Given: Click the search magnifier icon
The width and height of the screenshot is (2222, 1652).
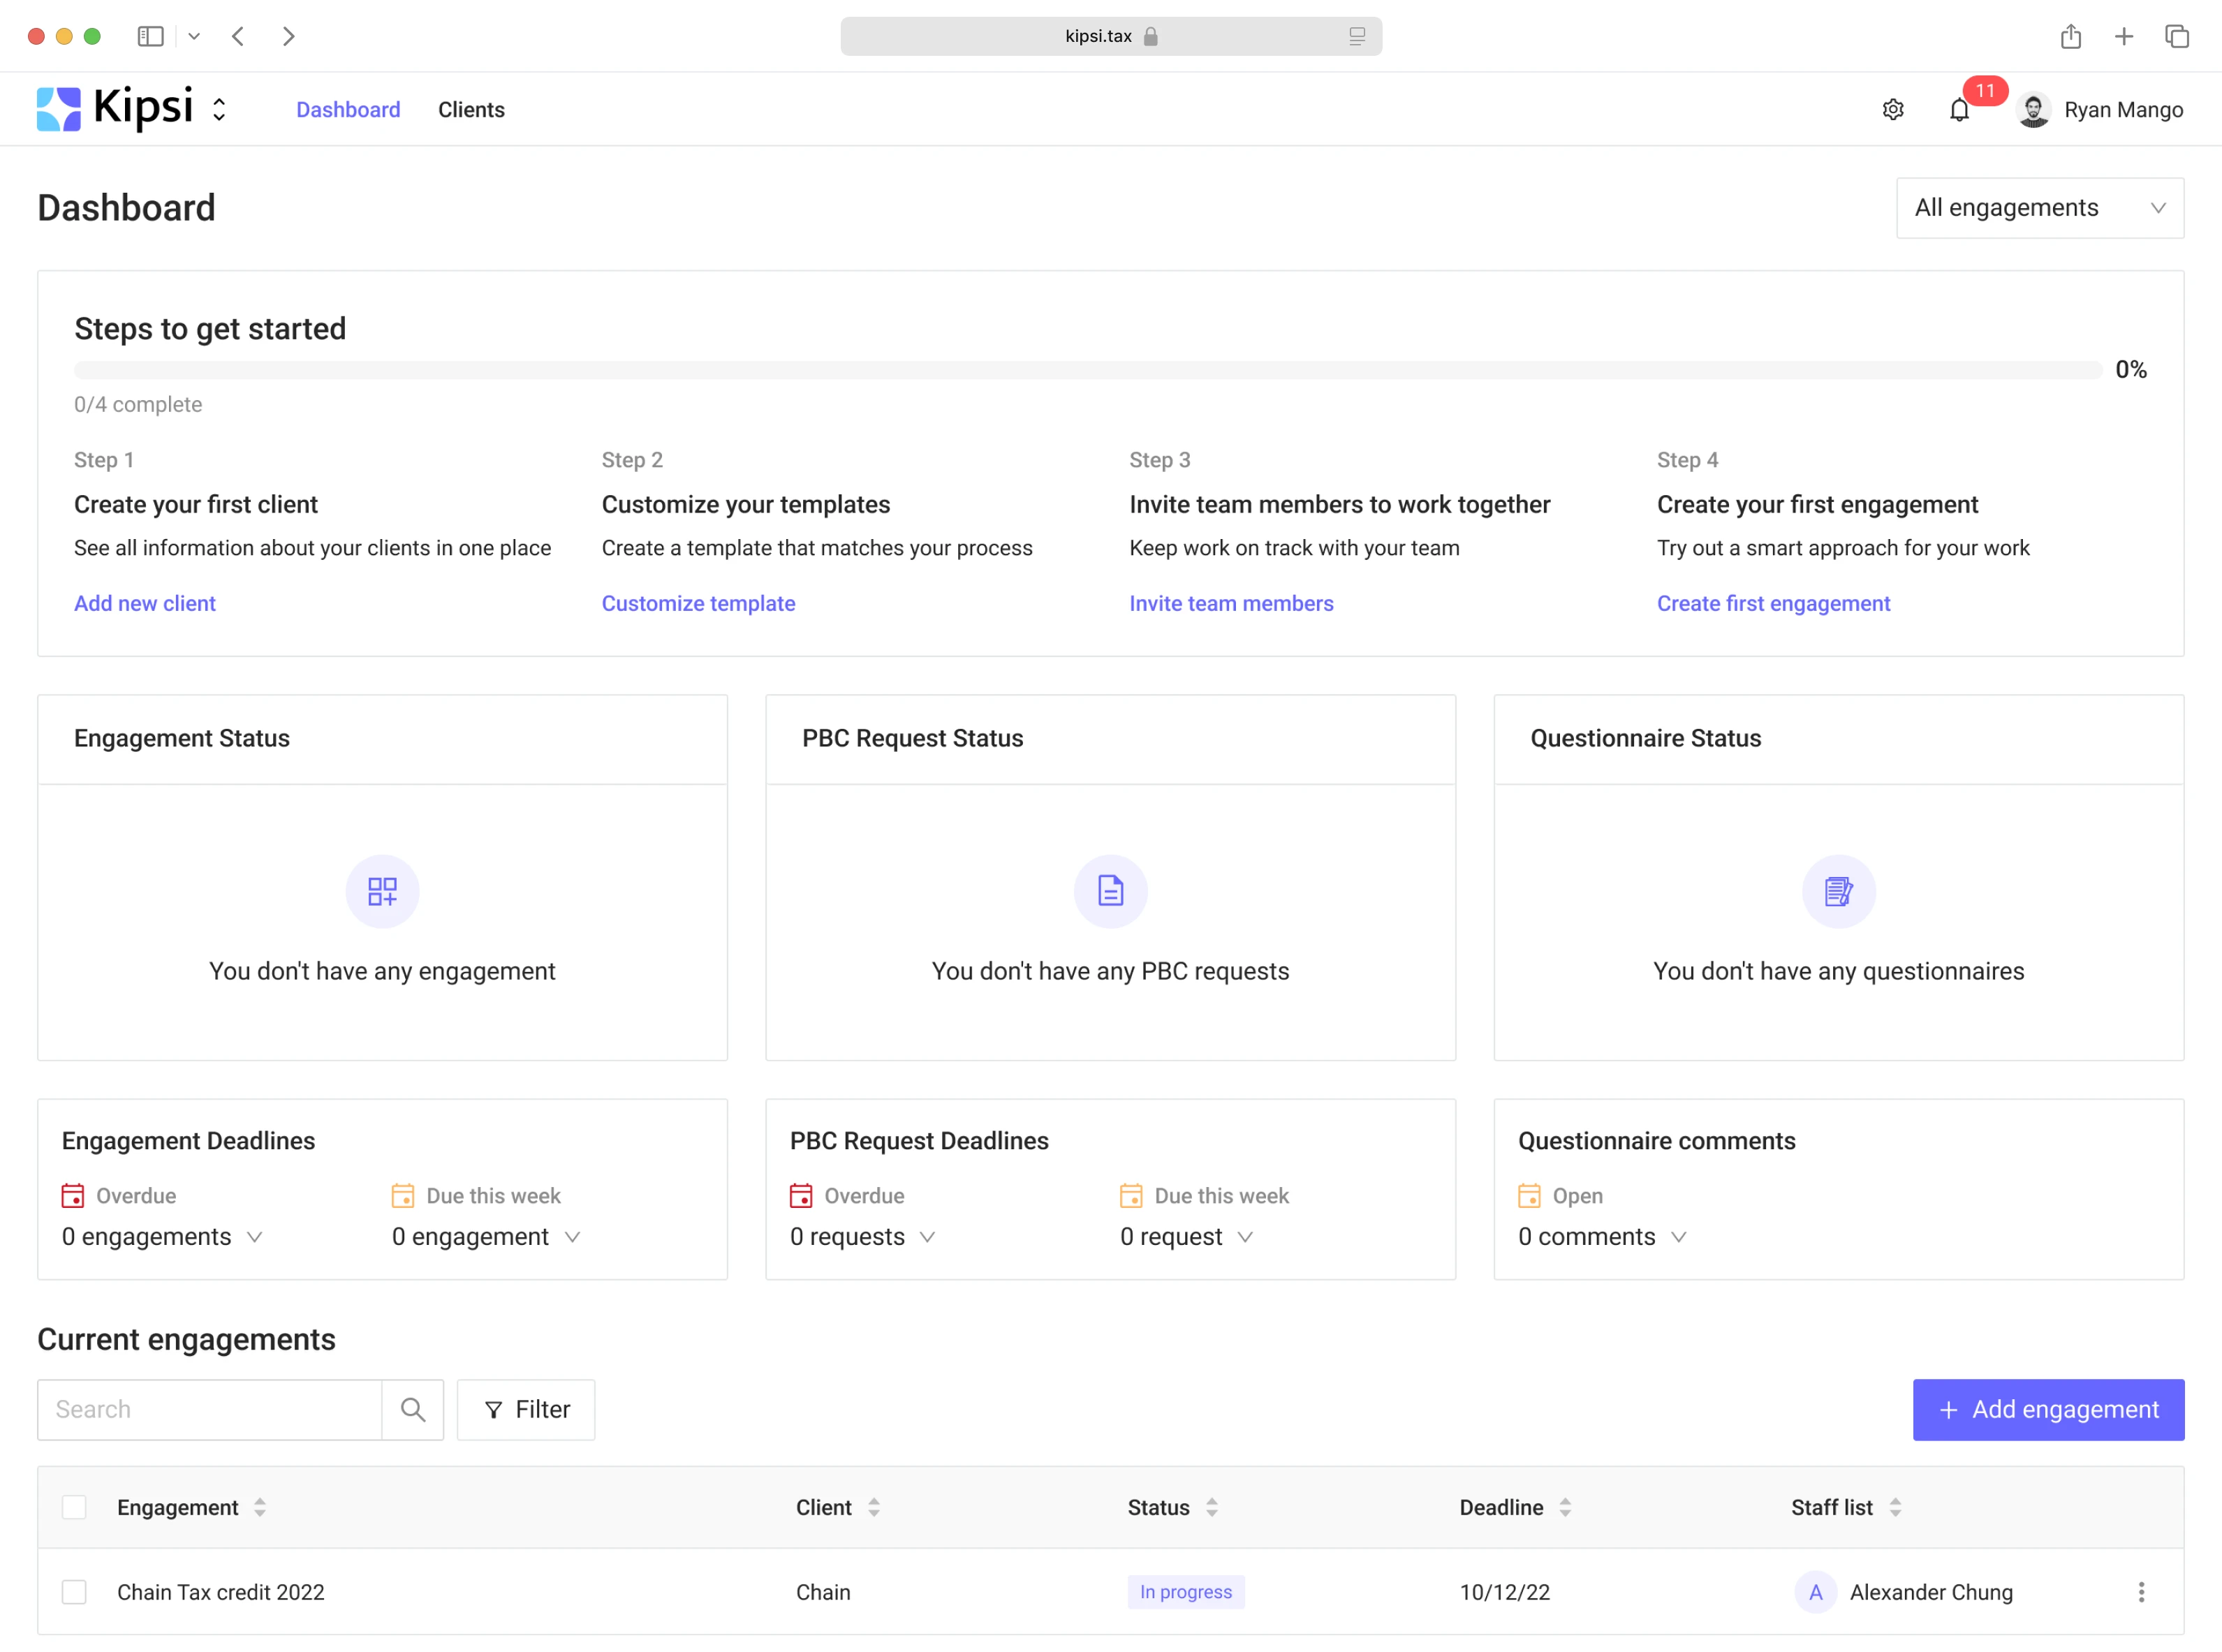Looking at the screenshot, I should pos(413,1409).
